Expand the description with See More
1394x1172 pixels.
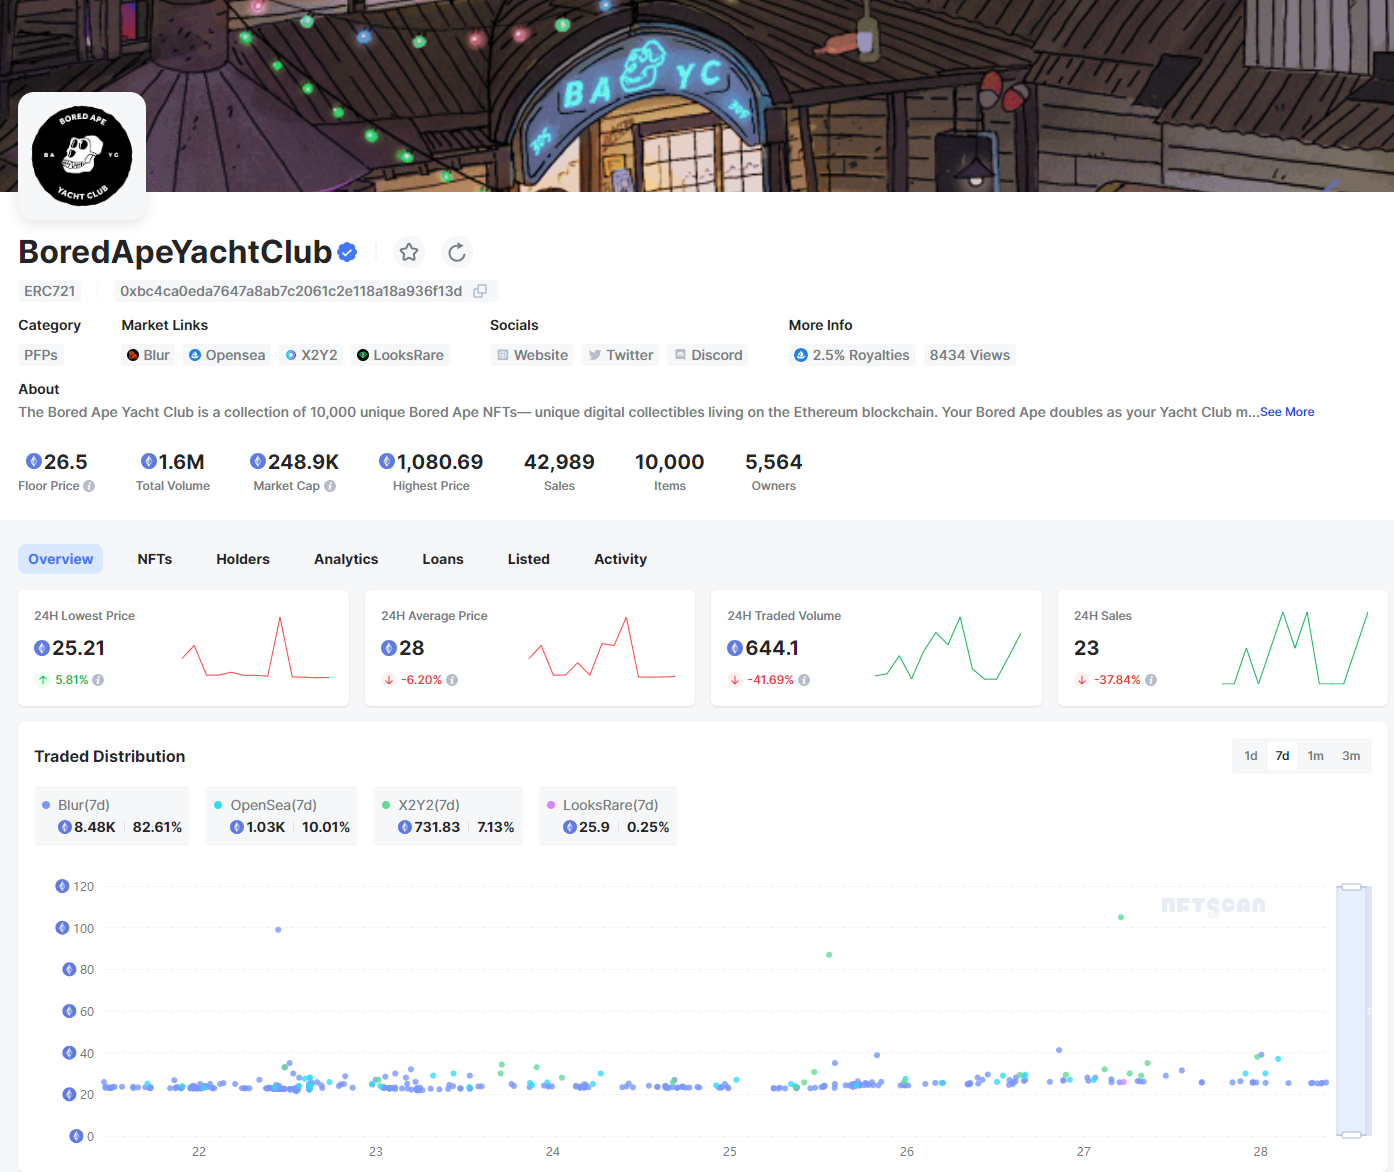(1287, 412)
